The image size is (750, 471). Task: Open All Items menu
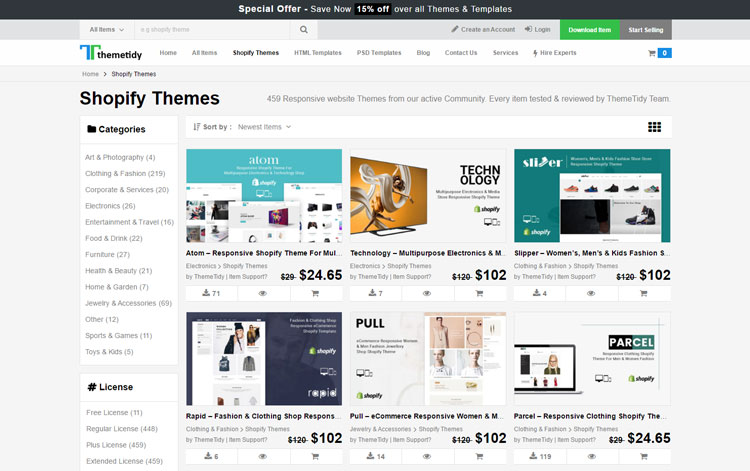click(204, 53)
